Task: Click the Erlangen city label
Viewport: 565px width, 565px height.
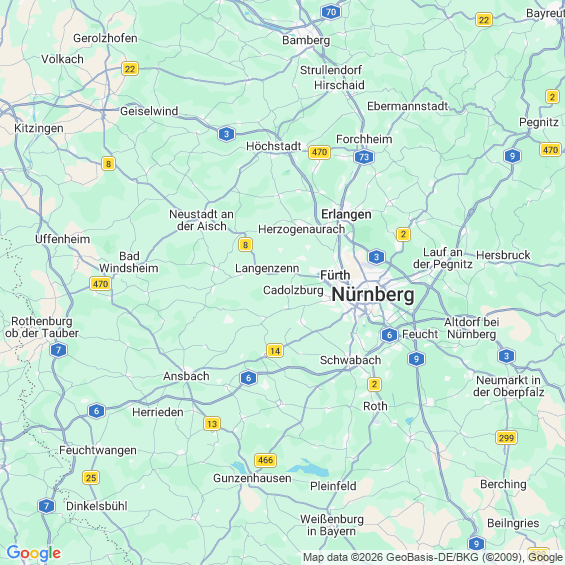Action: (x=346, y=214)
